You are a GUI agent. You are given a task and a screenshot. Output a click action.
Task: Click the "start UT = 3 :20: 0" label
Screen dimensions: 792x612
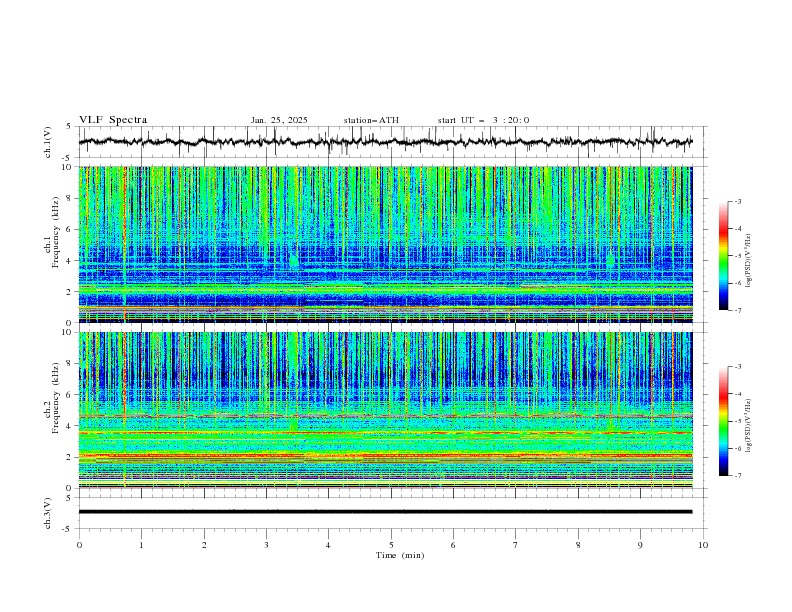(483, 120)
